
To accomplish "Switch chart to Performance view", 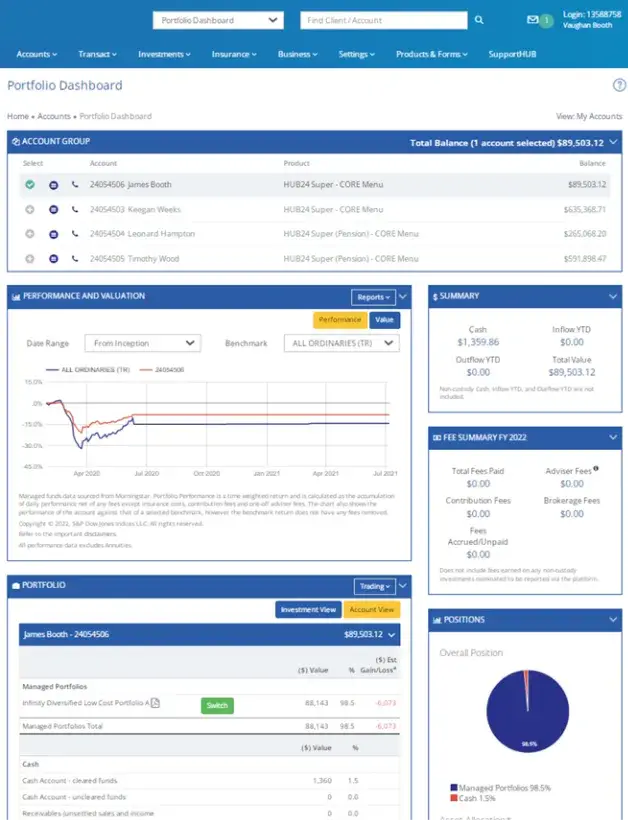I will tap(340, 320).
